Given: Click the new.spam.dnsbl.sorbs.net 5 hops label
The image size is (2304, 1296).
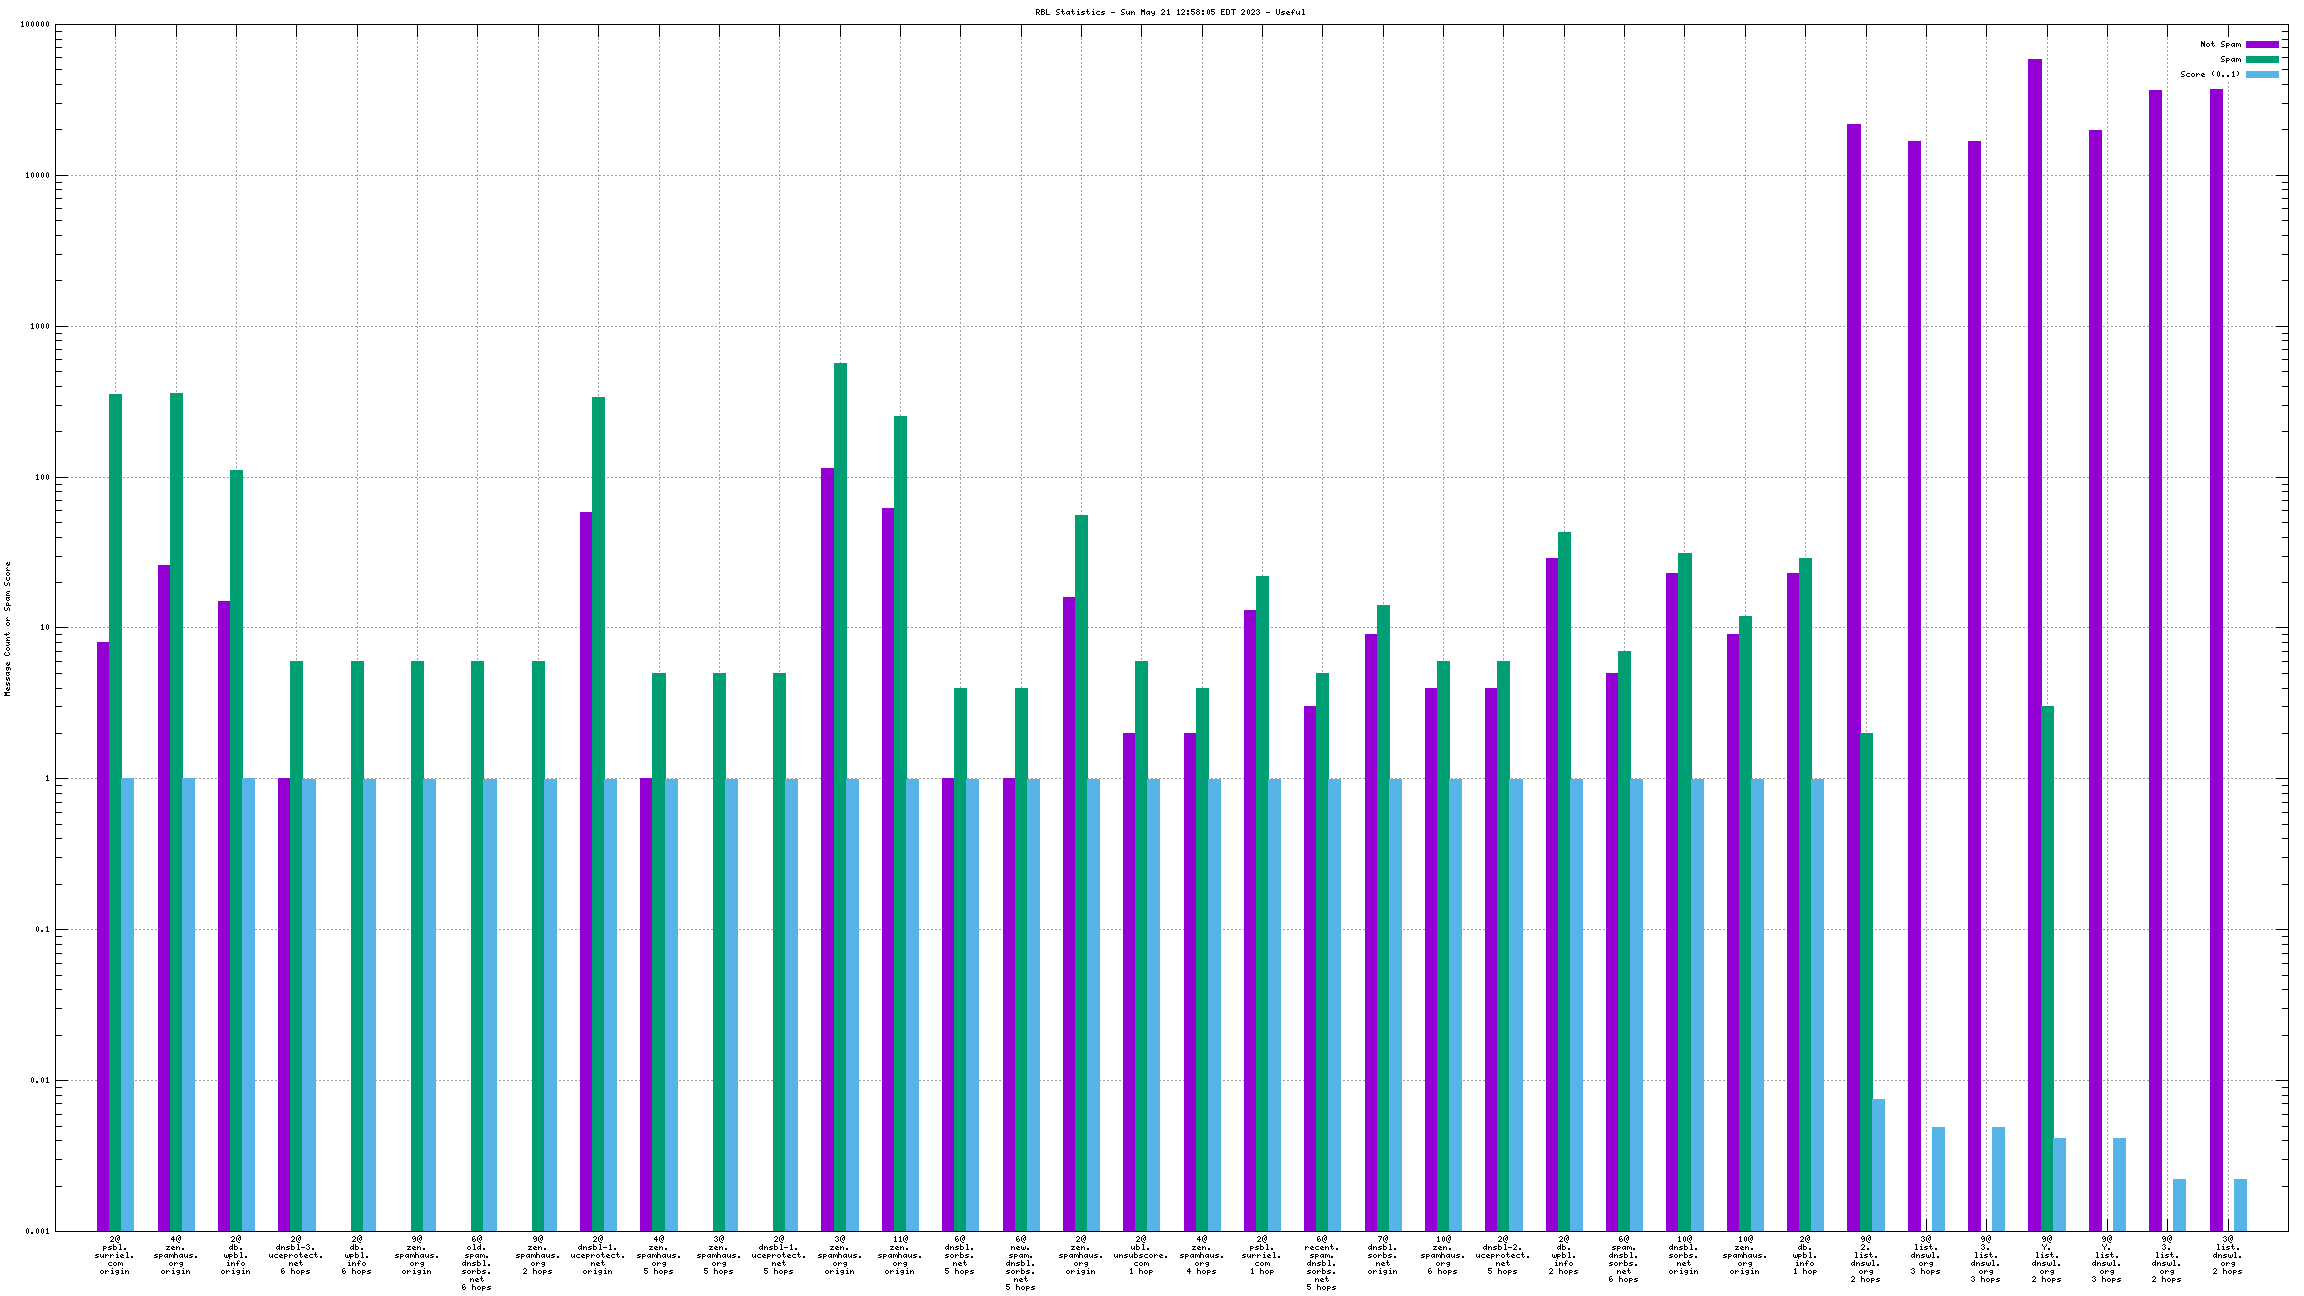Looking at the screenshot, I should point(1020,1263).
